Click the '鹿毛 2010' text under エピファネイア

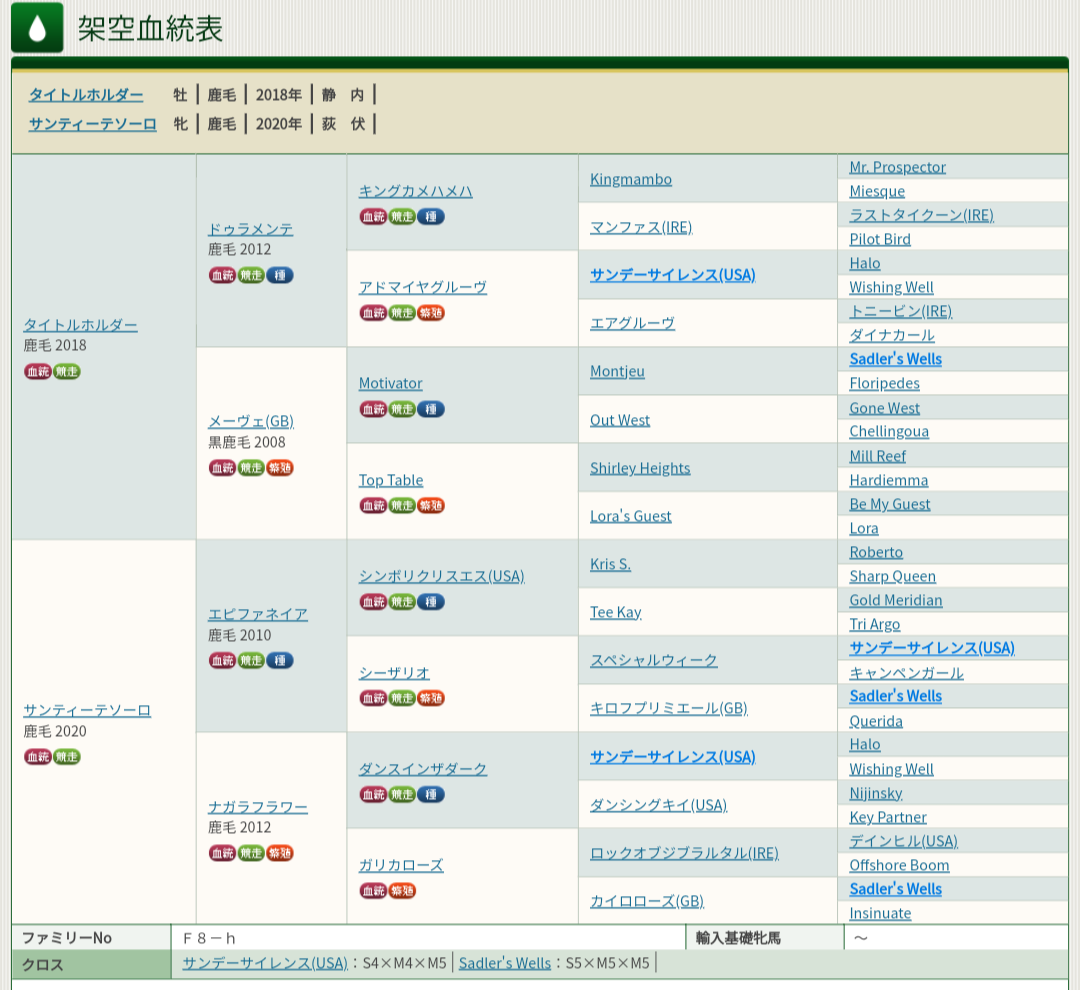point(240,635)
